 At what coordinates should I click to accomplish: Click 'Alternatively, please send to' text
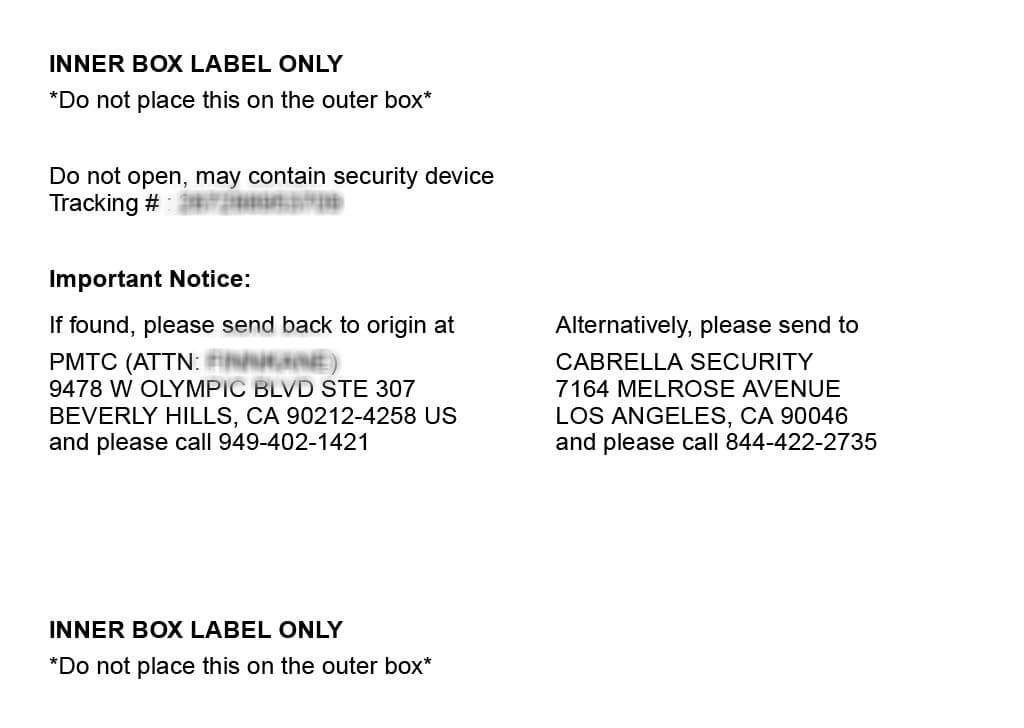706,325
